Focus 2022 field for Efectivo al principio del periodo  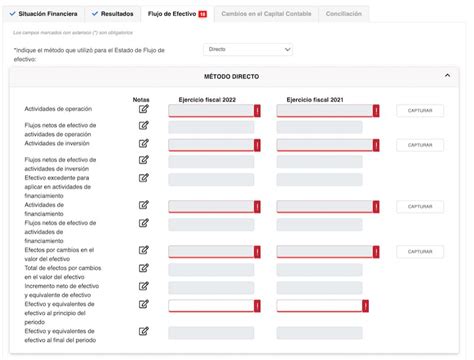pos(214,306)
